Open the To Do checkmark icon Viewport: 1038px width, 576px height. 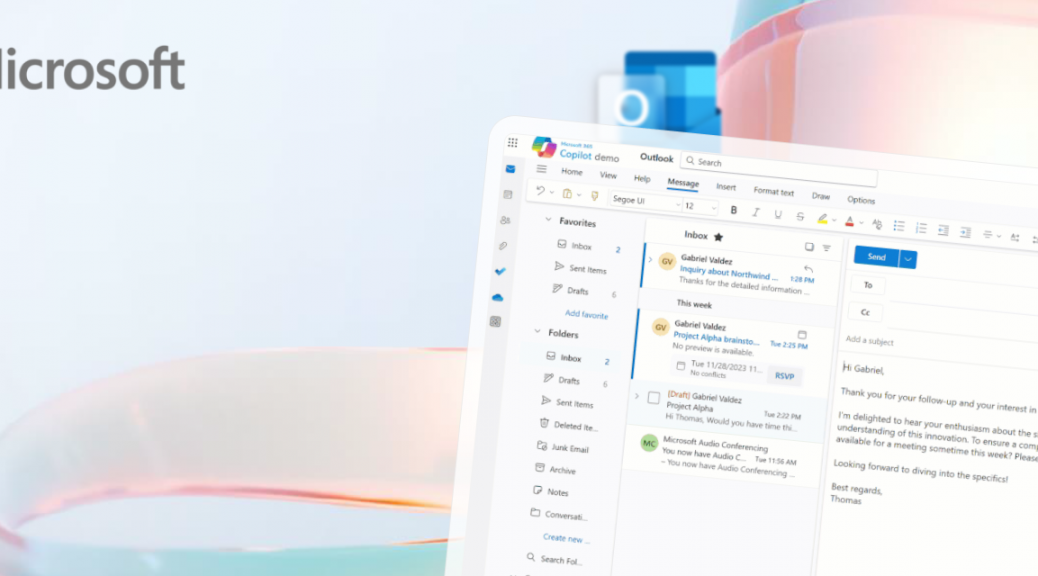pos(500,271)
